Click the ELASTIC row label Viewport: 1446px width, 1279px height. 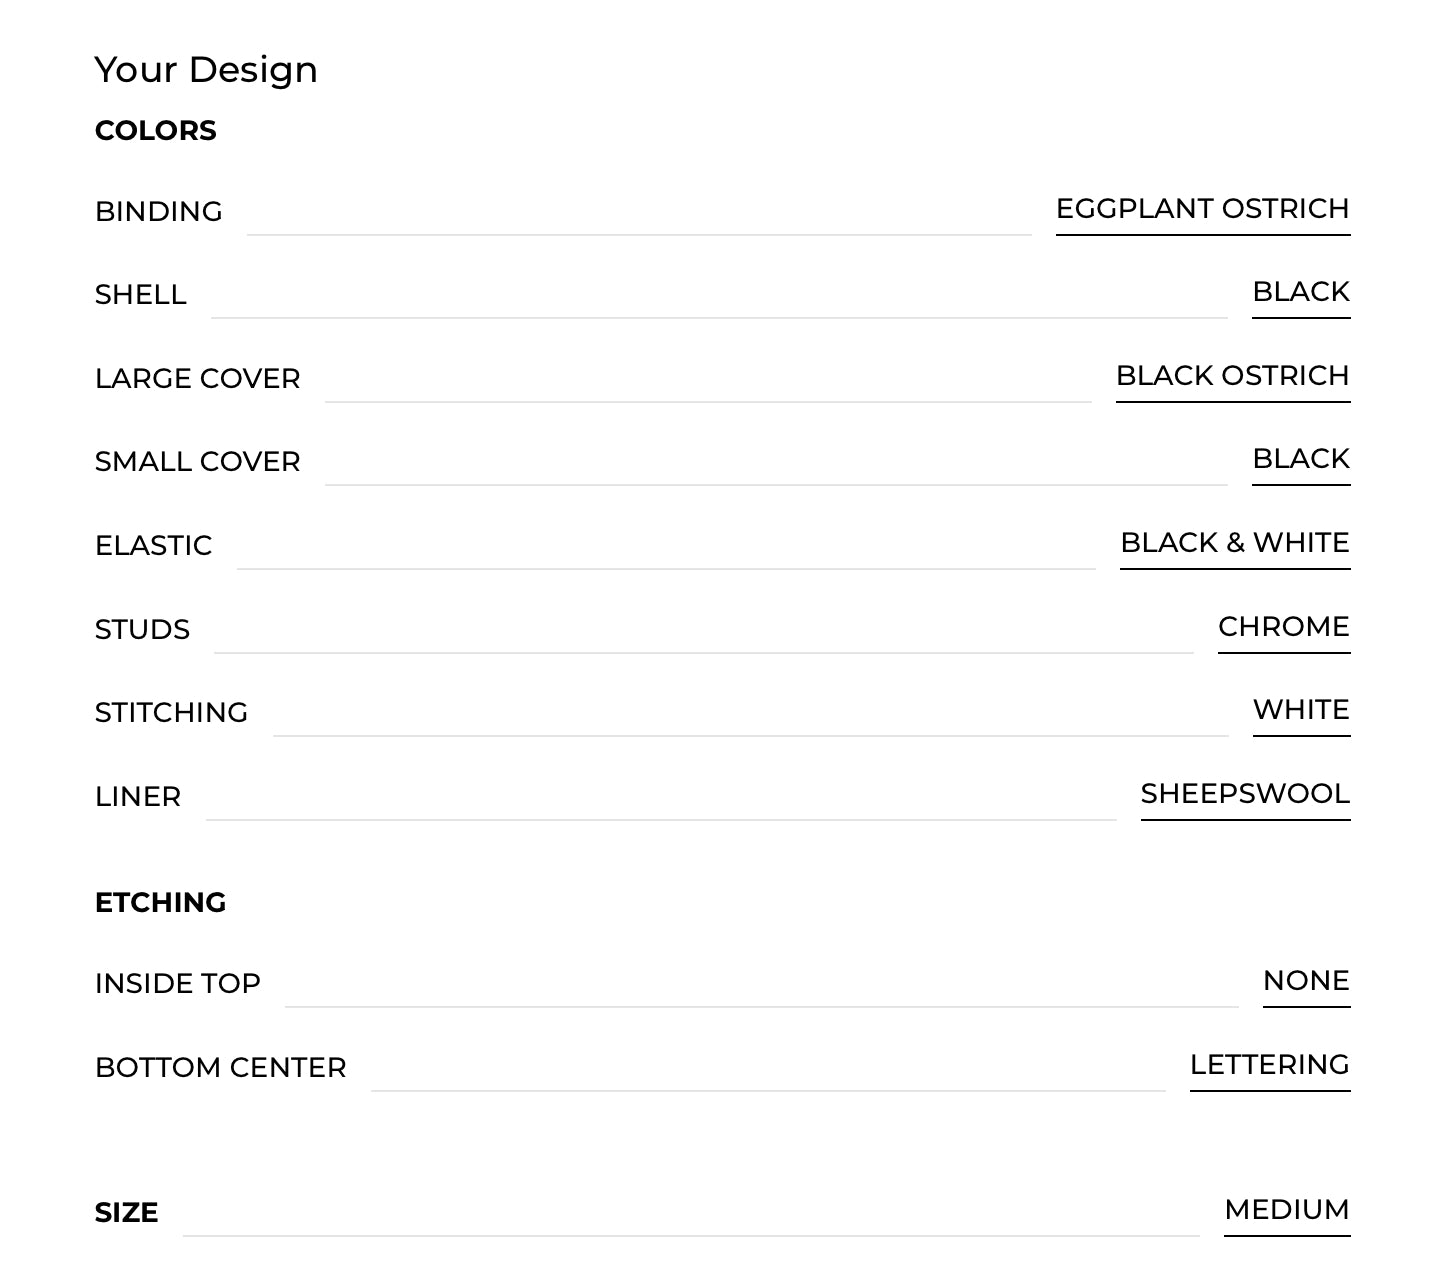(x=154, y=546)
